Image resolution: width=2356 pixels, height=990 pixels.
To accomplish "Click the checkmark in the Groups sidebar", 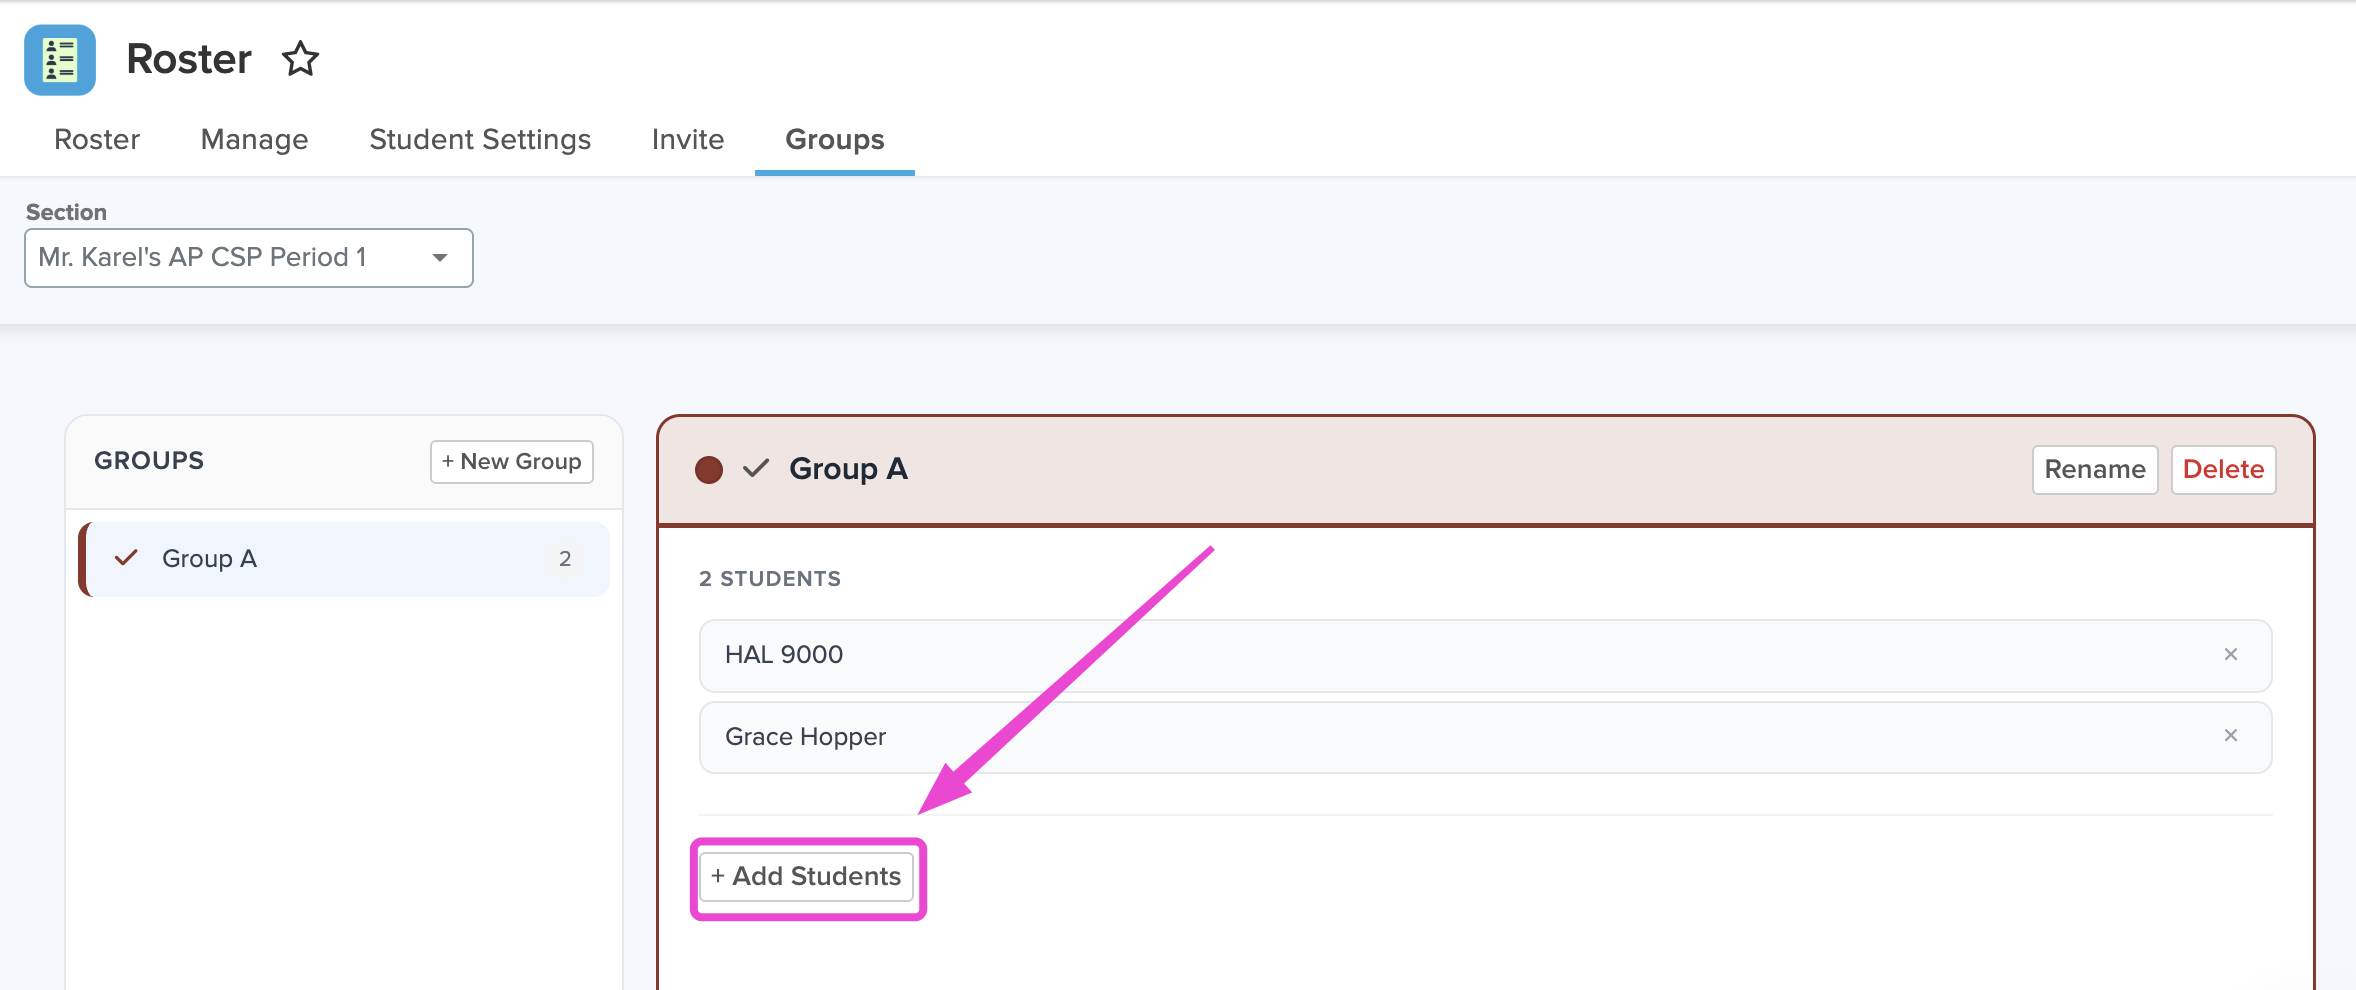I will tap(126, 558).
